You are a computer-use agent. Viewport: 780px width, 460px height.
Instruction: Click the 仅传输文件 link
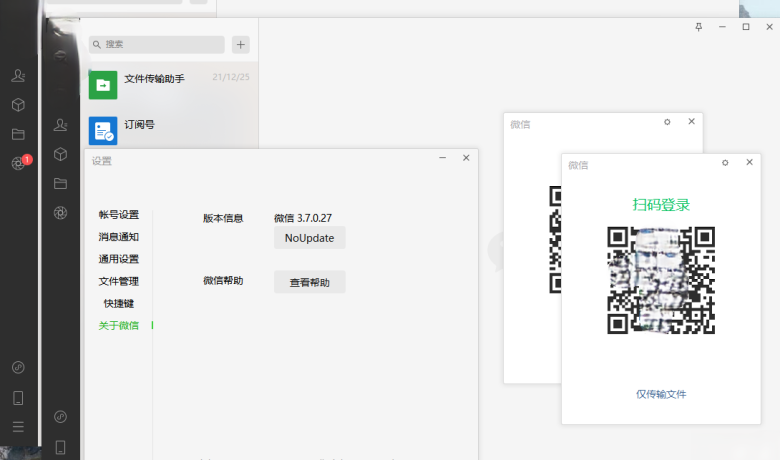click(x=661, y=394)
